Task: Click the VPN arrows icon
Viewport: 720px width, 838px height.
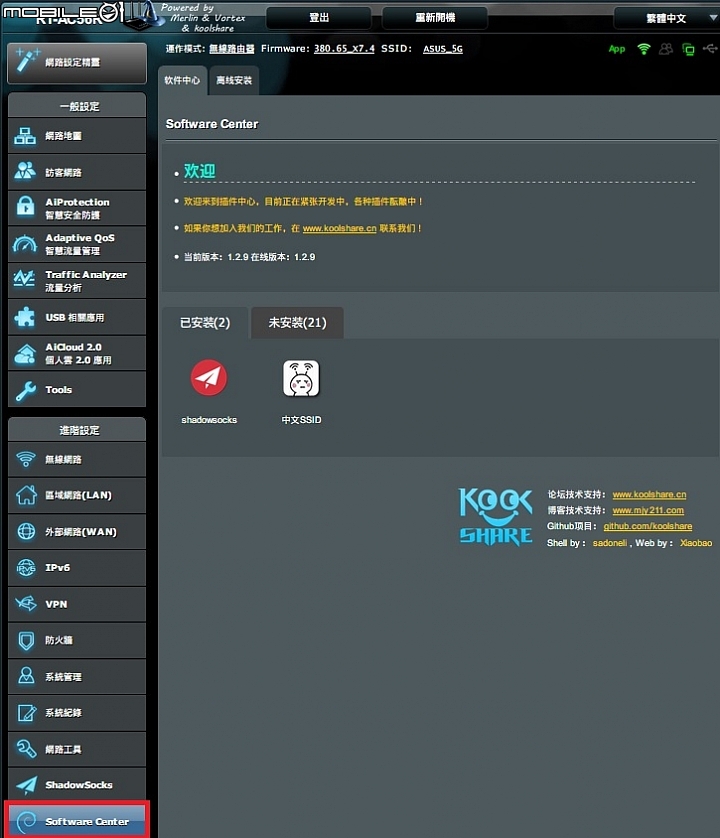Action: click(x=26, y=604)
